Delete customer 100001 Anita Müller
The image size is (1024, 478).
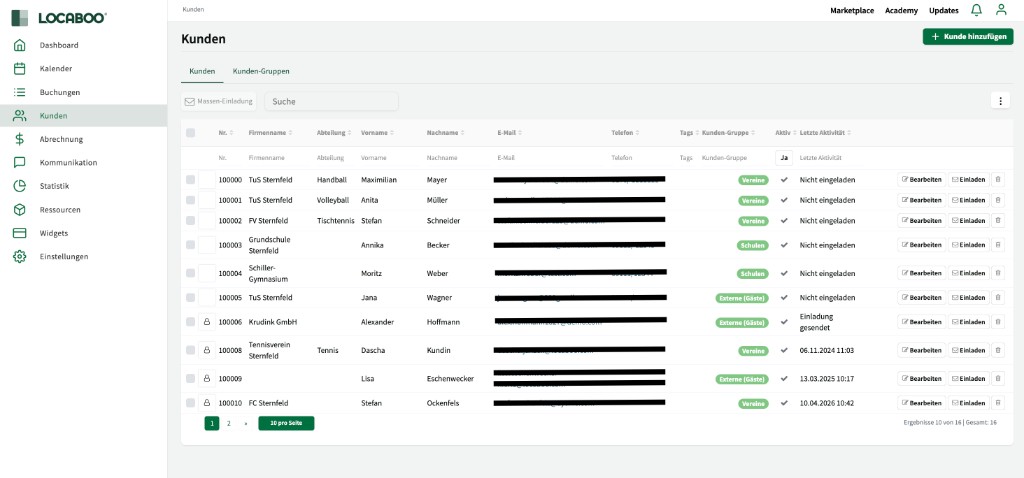click(998, 200)
